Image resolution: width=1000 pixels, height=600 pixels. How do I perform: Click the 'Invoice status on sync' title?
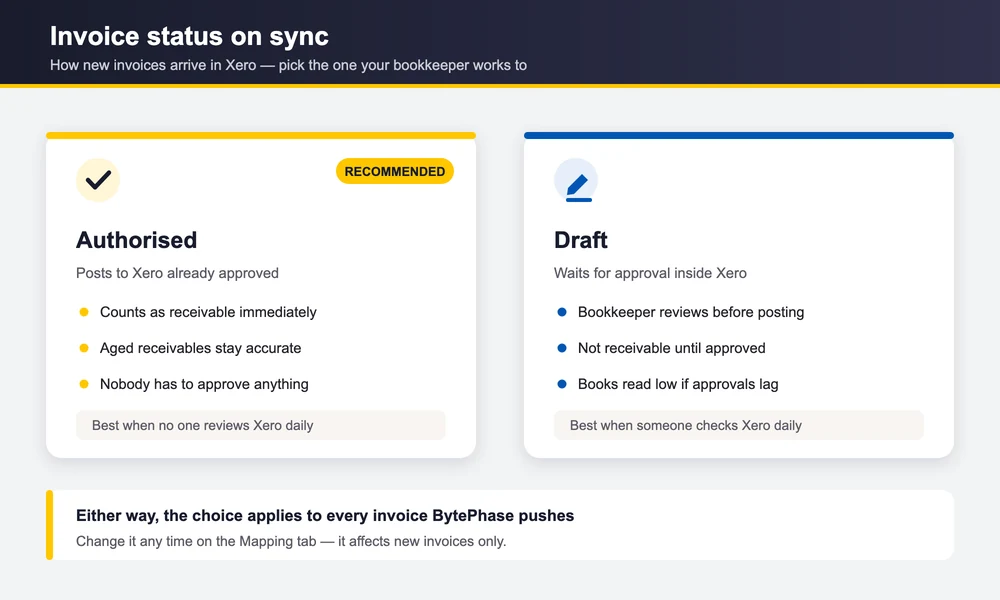tap(189, 36)
